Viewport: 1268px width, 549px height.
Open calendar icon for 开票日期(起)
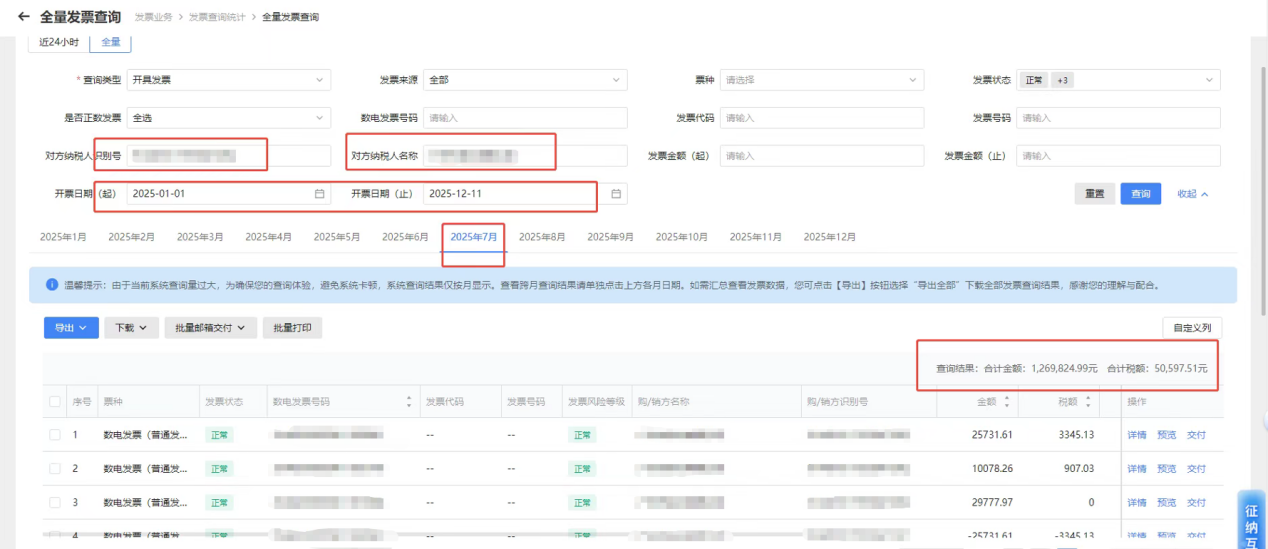click(319, 194)
